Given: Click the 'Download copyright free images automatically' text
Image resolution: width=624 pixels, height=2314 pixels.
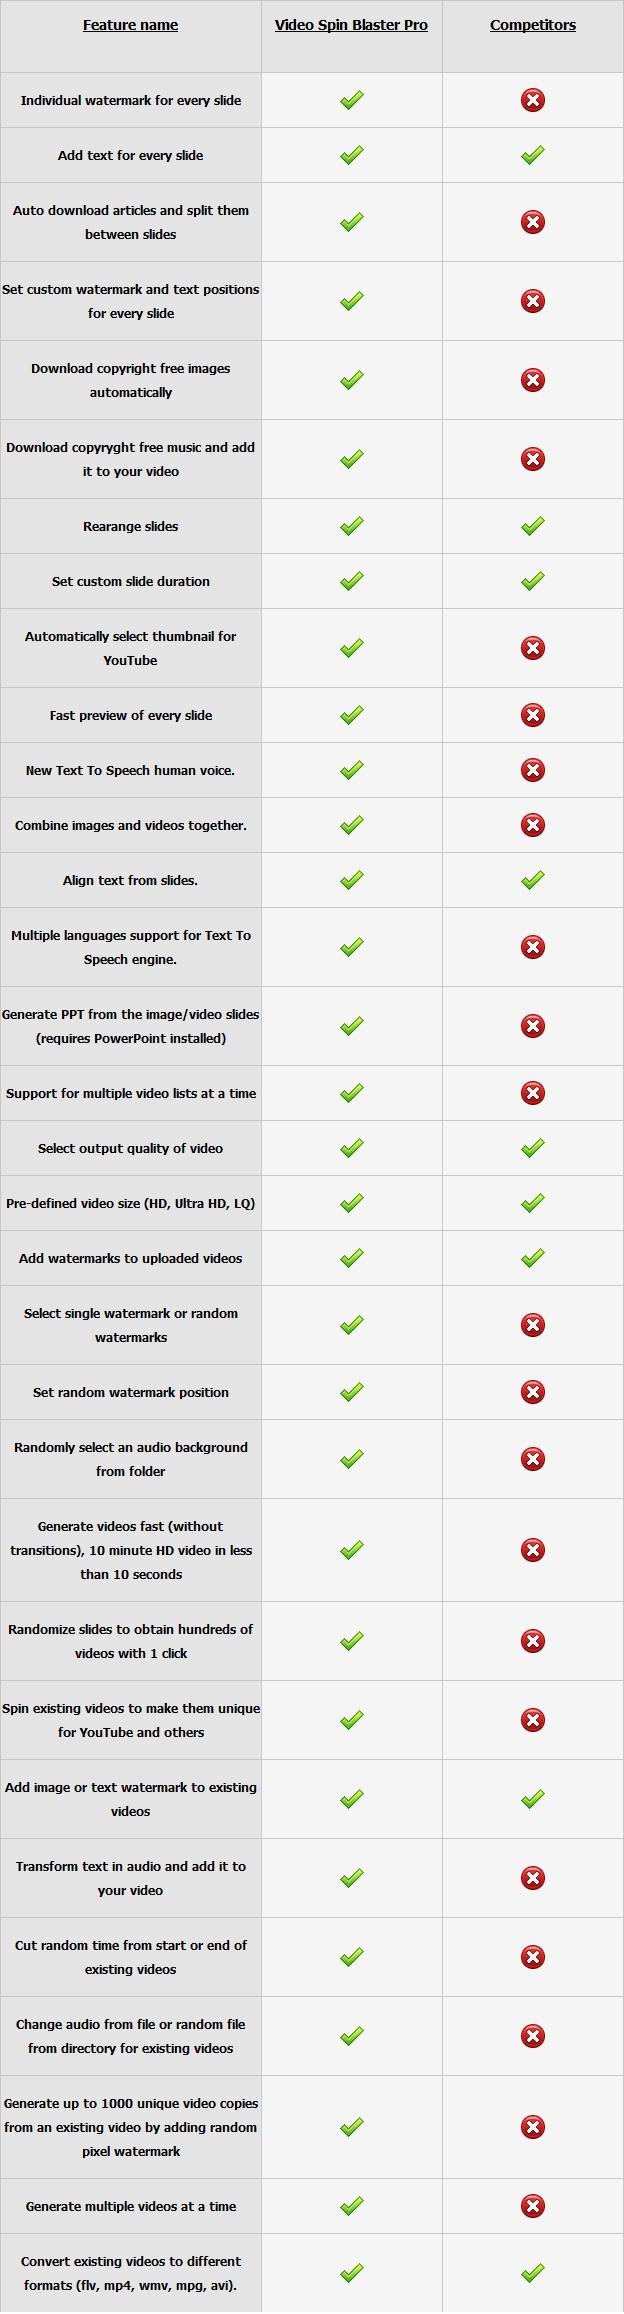Looking at the screenshot, I should click(131, 380).
